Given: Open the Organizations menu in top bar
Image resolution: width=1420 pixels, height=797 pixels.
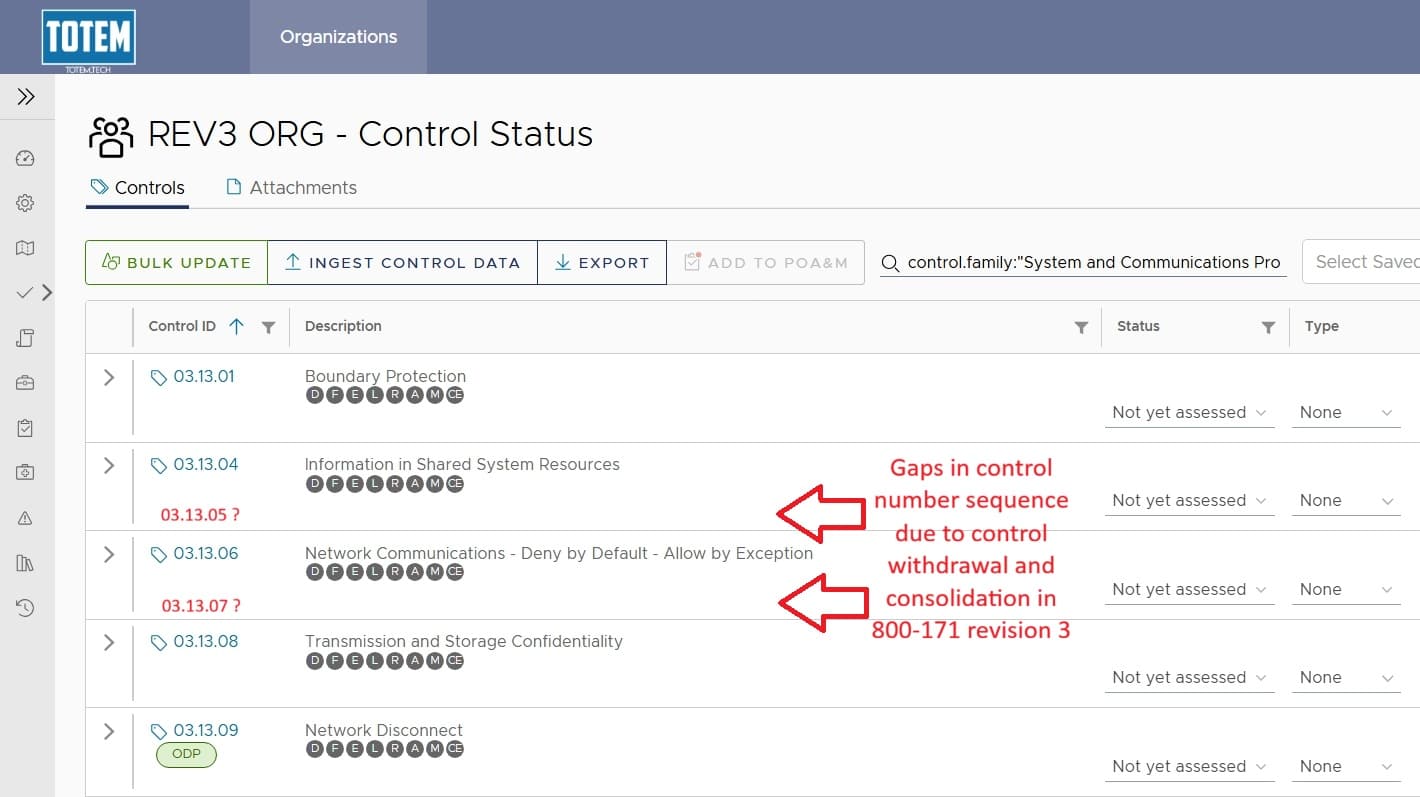Looking at the screenshot, I should [x=338, y=37].
